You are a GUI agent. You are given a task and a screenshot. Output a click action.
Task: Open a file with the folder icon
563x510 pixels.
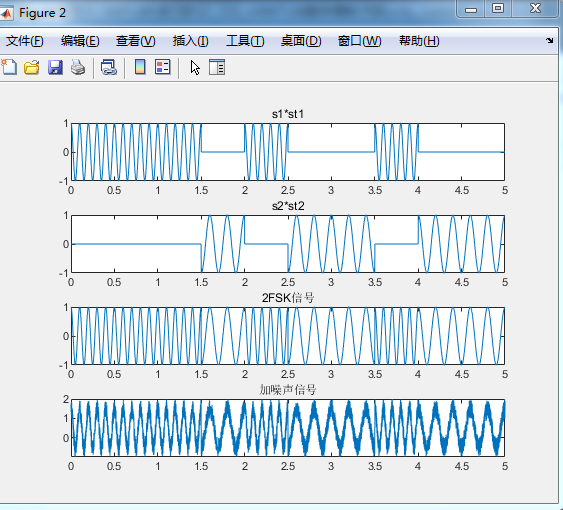32,67
